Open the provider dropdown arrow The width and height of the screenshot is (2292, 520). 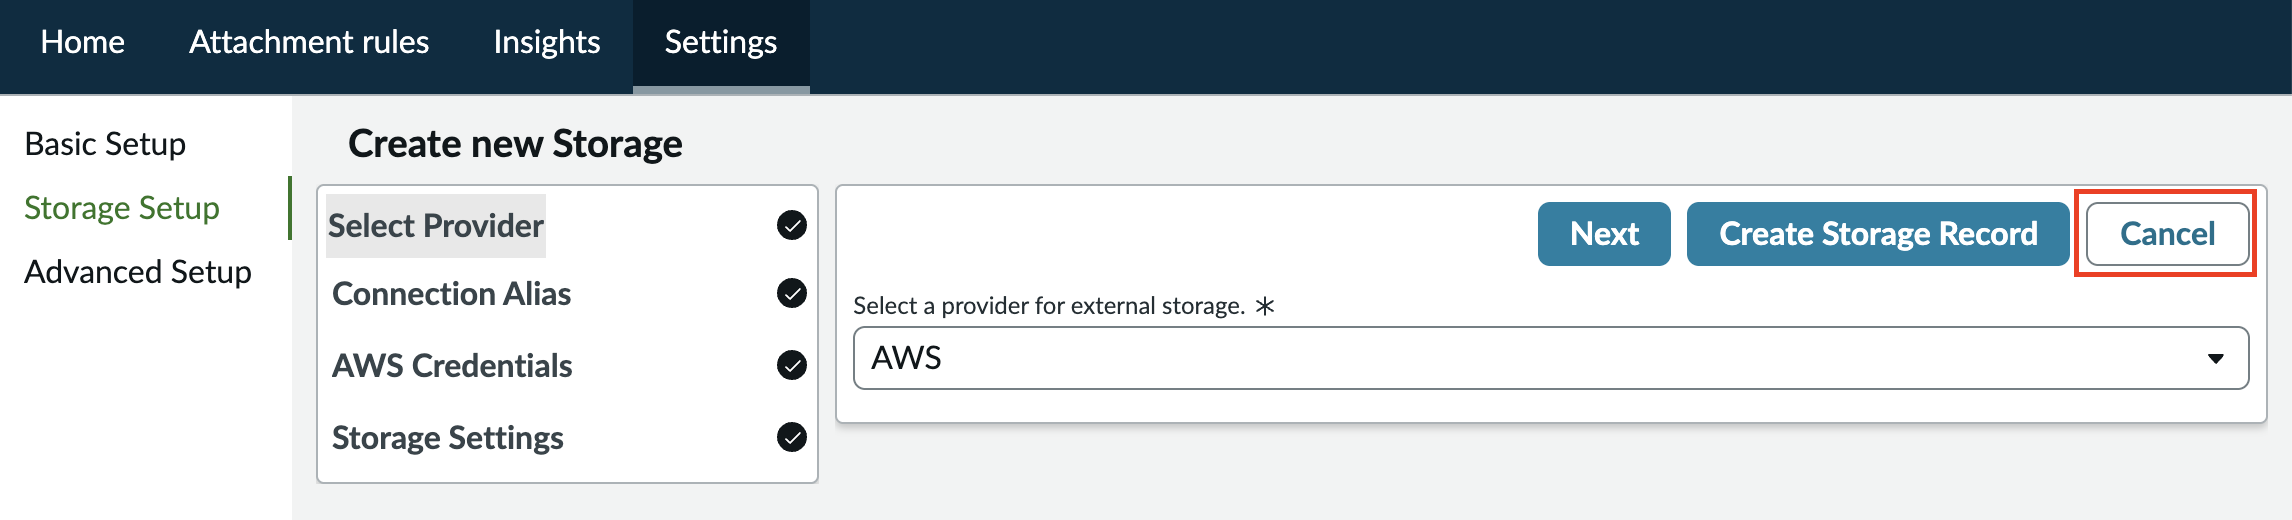2216,358
